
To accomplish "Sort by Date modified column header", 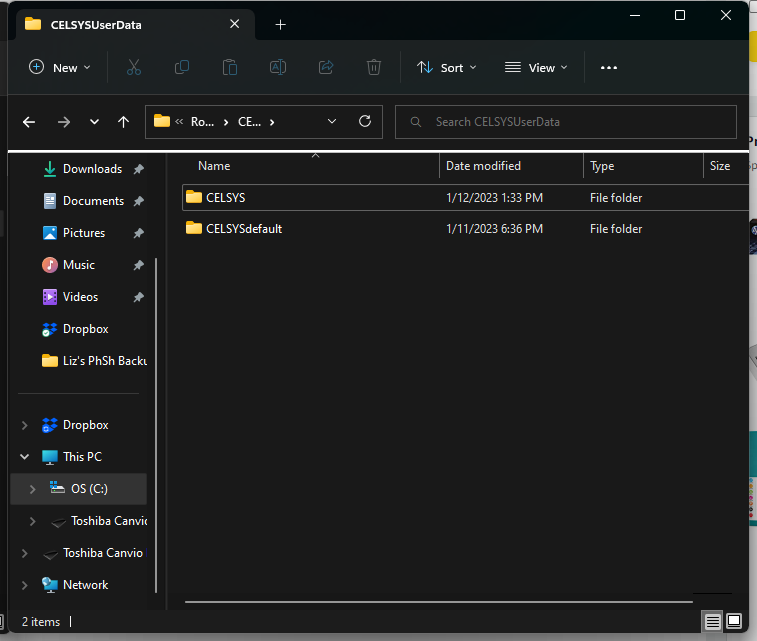I will pos(483,166).
